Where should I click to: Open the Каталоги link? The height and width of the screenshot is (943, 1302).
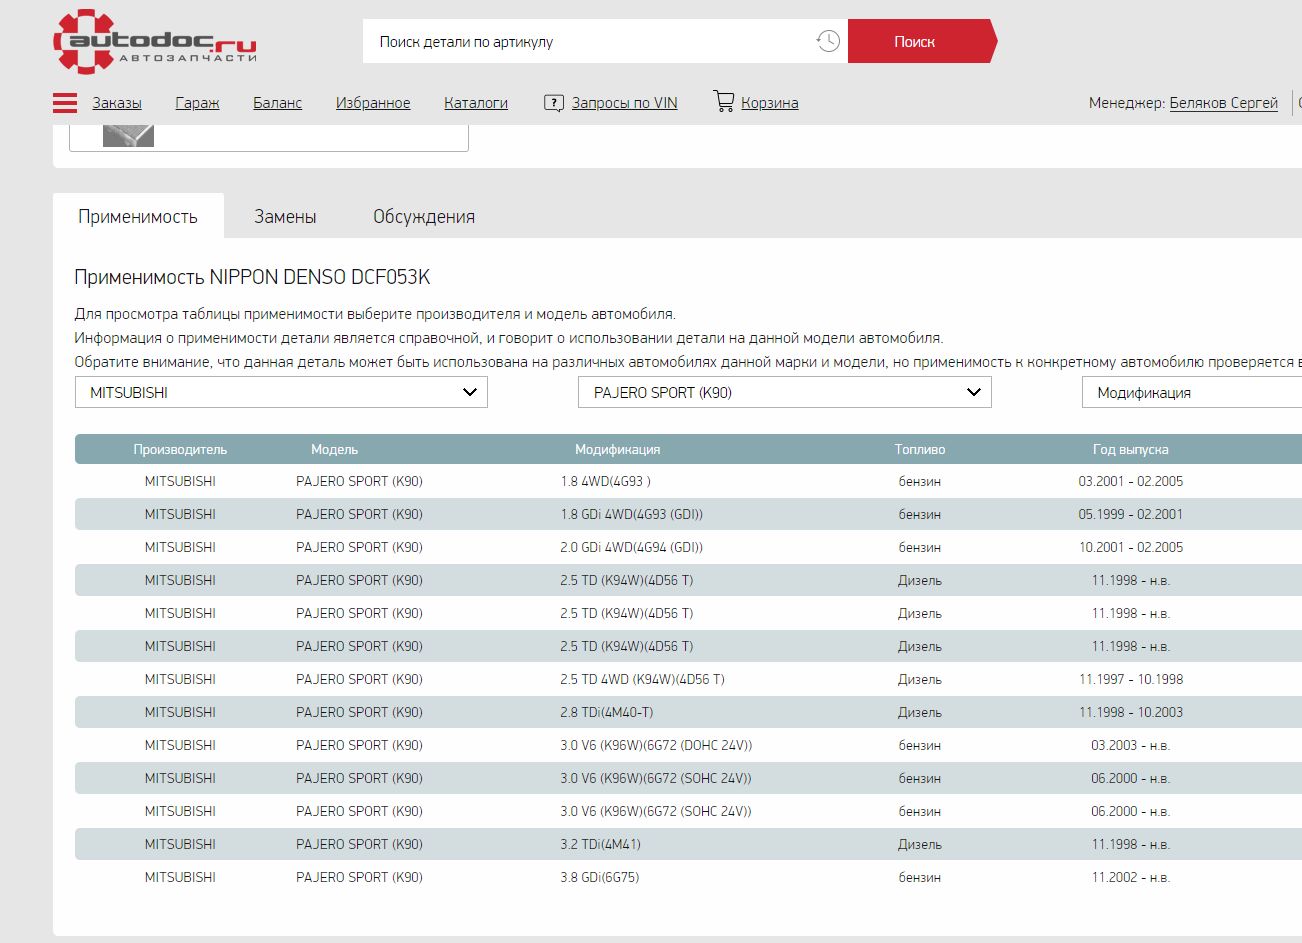pos(476,103)
